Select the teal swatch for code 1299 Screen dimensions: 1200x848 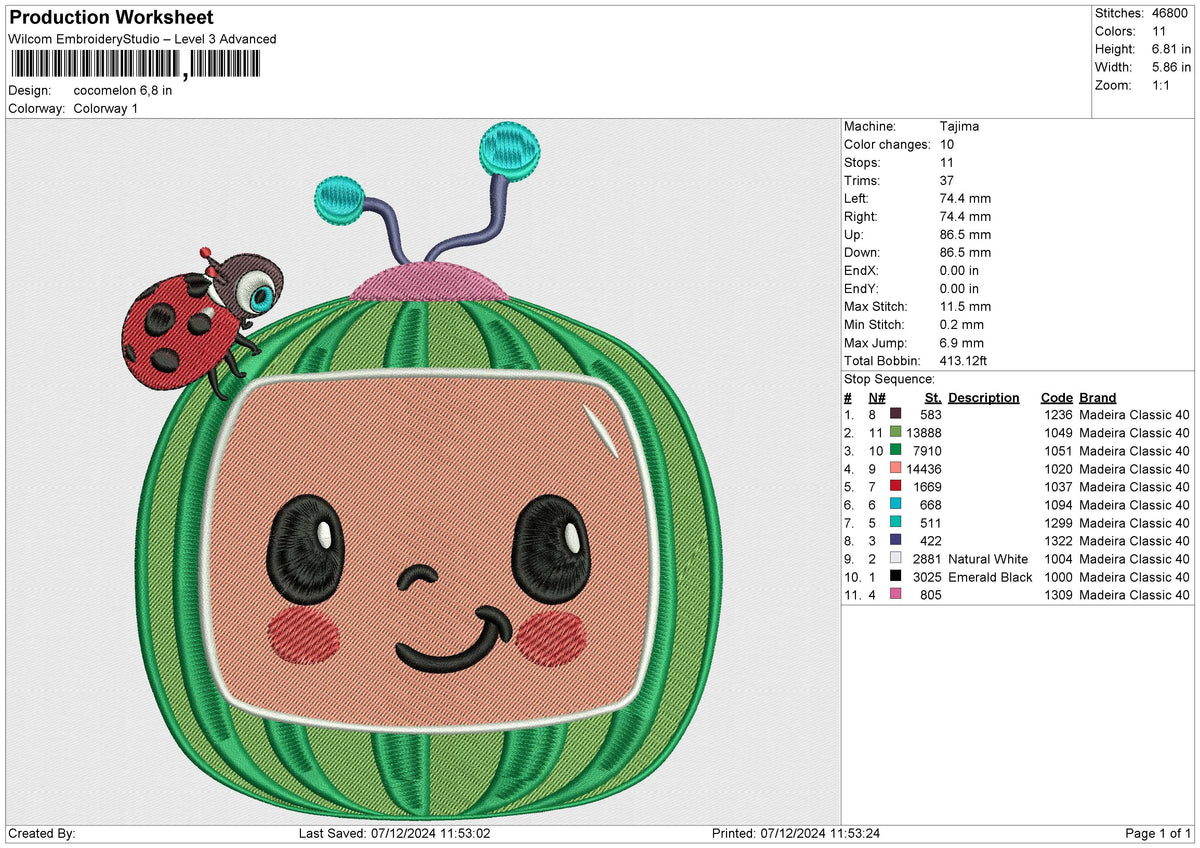[x=896, y=521]
